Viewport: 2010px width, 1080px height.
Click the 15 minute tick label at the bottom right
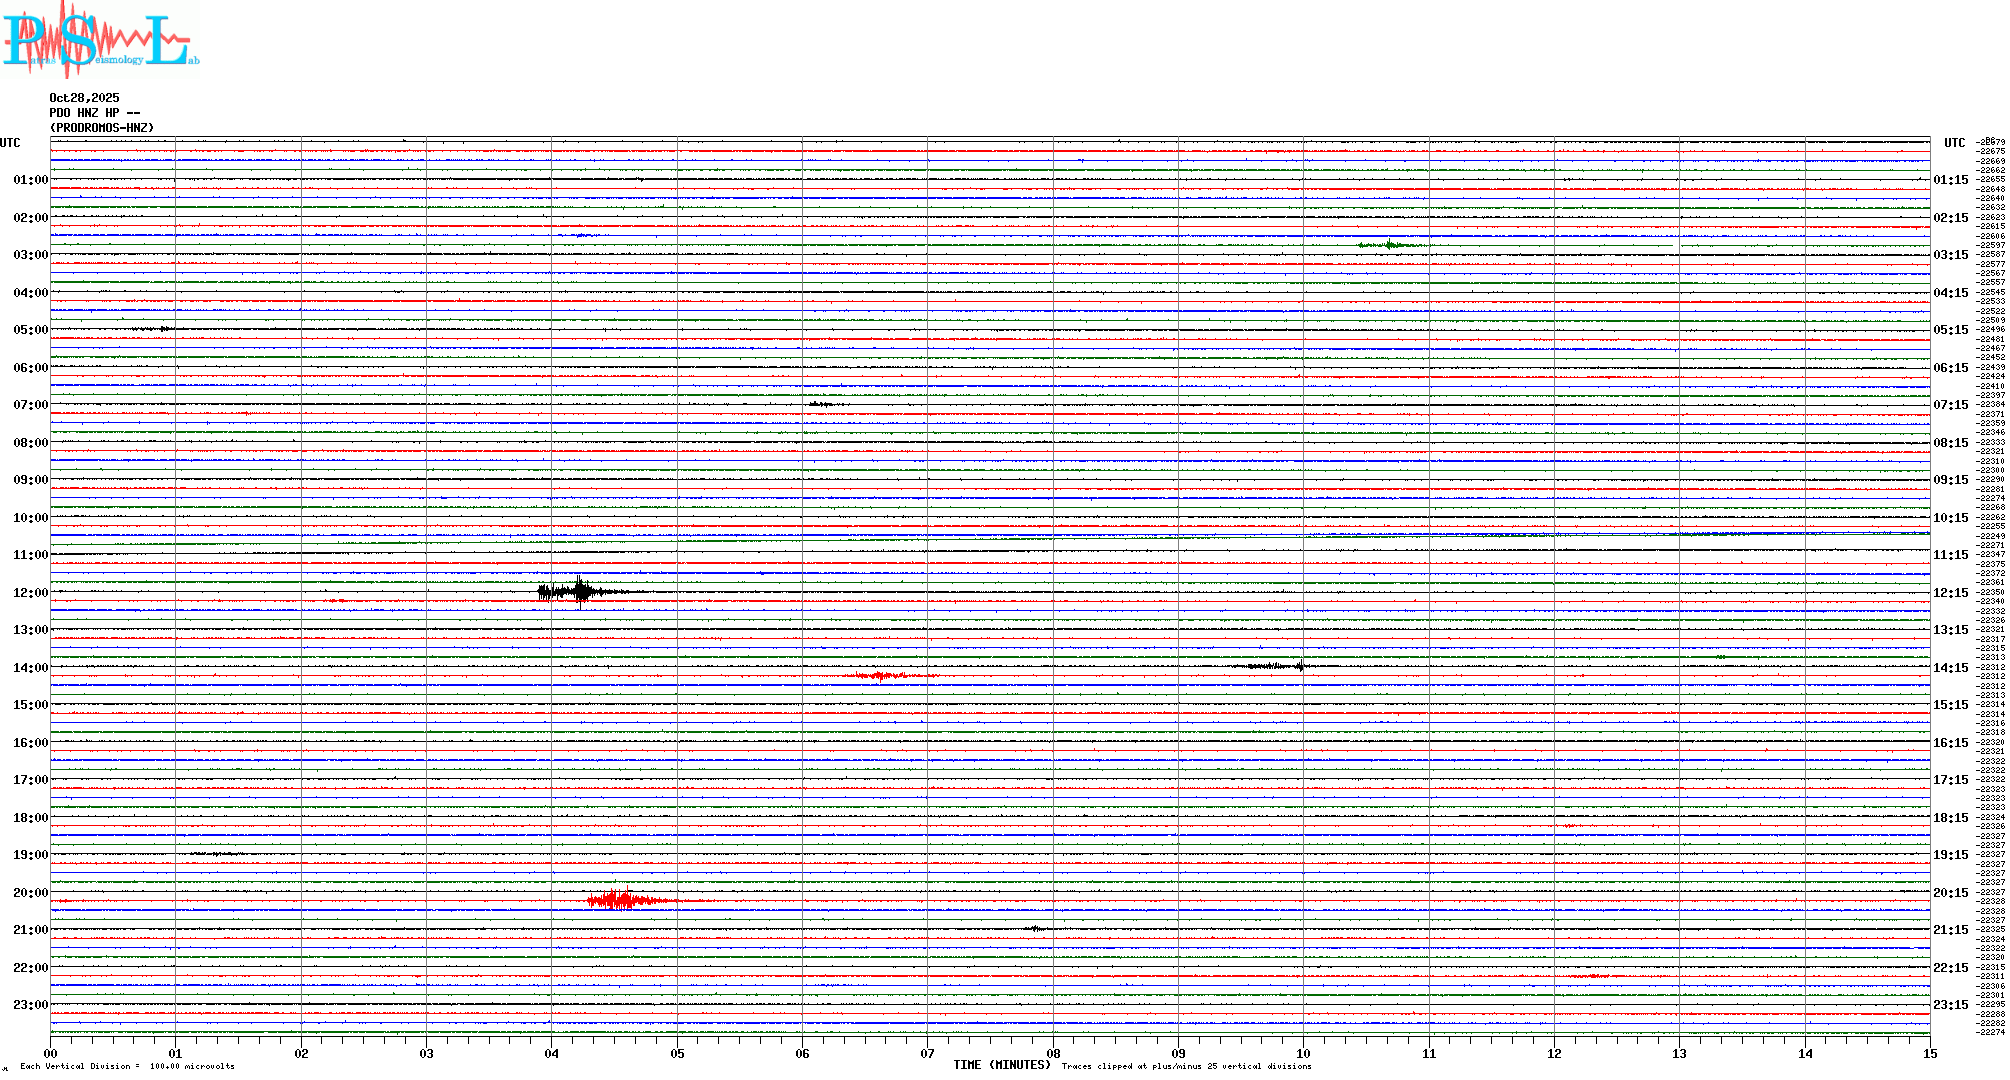[x=1929, y=1053]
